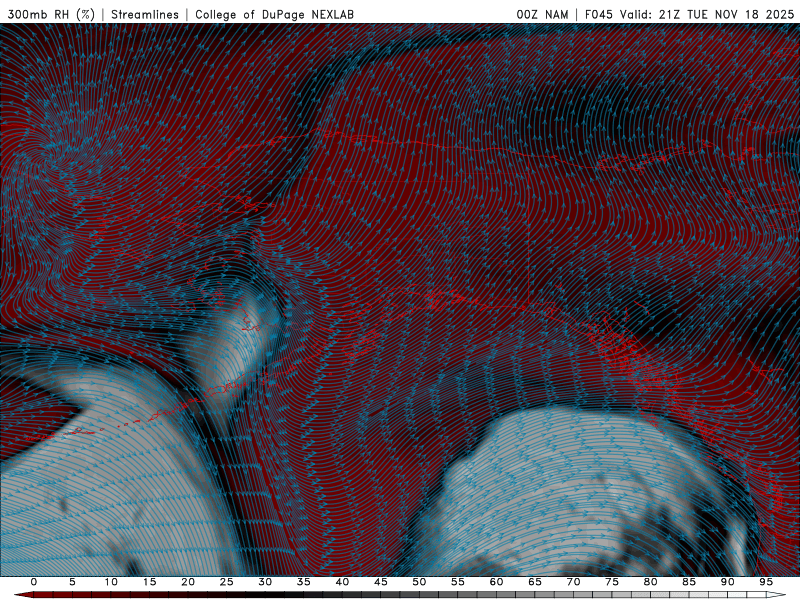Click the "F045" forecast hour text
The height and width of the screenshot is (600, 800).
(x=598, y=15)
